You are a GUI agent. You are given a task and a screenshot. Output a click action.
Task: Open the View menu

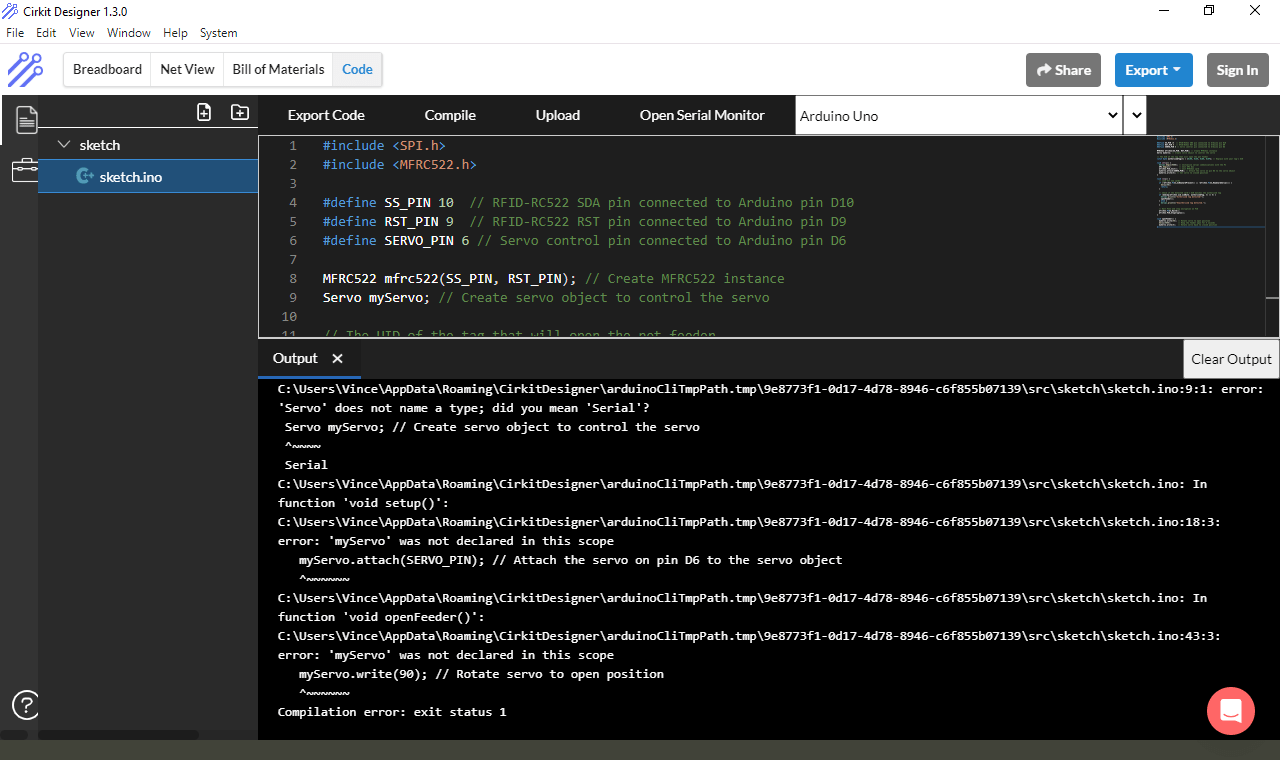tap(82, 33)
